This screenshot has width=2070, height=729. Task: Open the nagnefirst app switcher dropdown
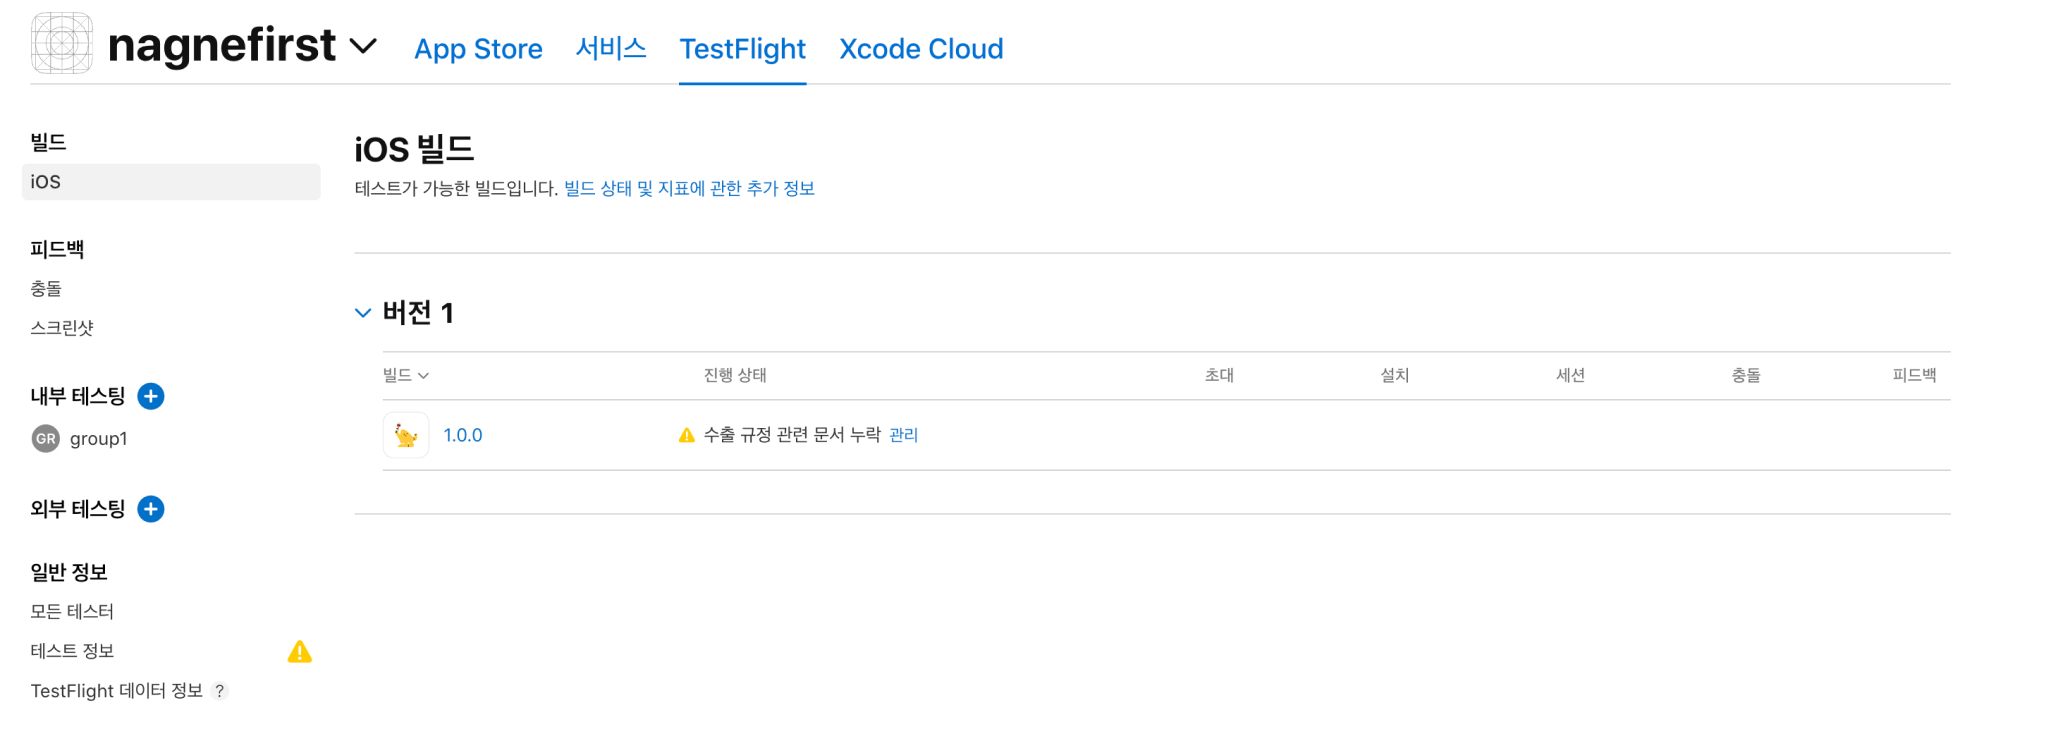[363, 46]
